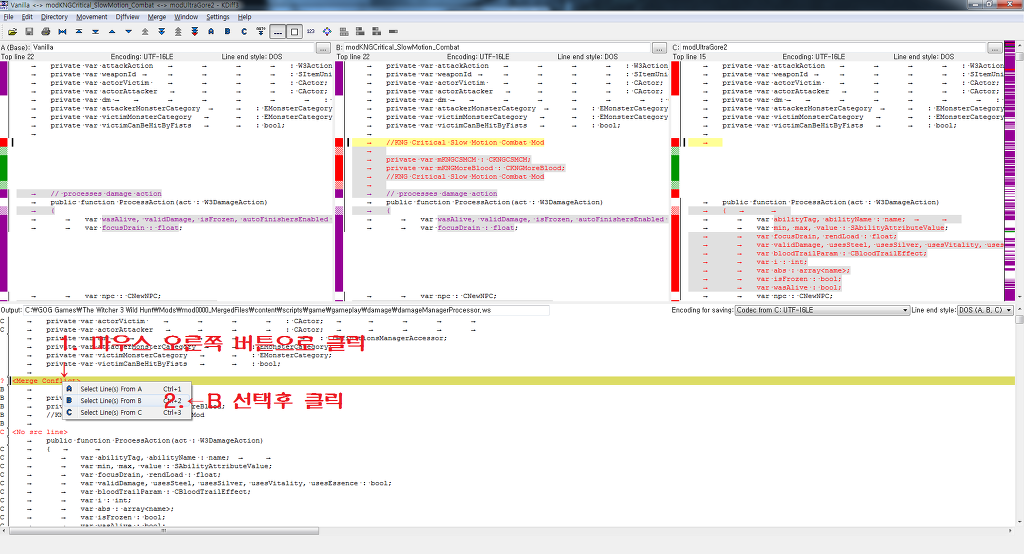
Task: Toggle line numbers display button
Action: pyautogui.click(x=311, y=32)
